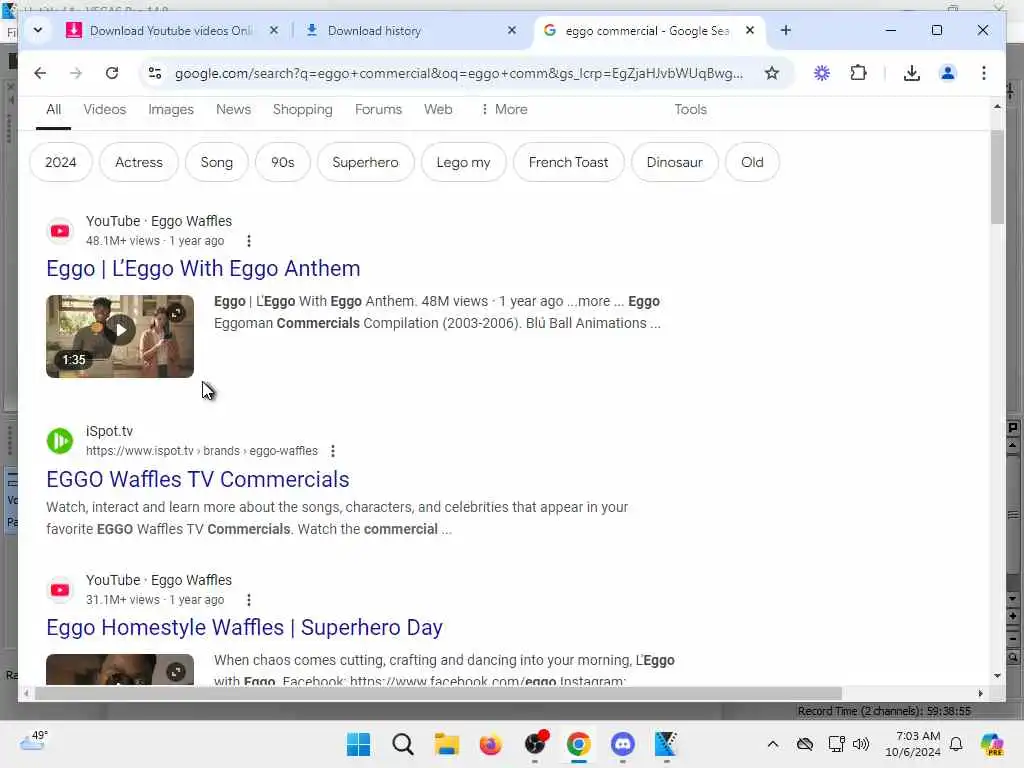Open the purple gear extension icon

pos(822,73)
